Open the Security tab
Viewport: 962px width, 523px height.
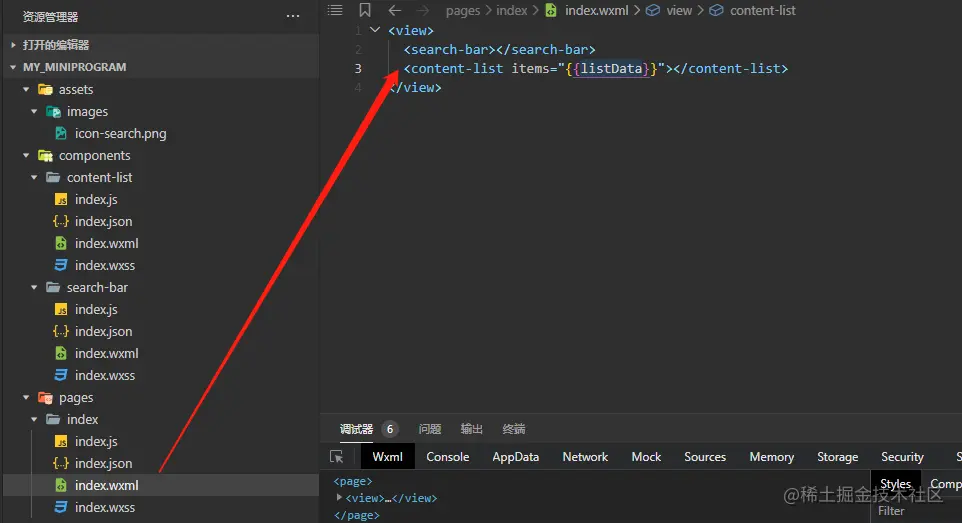[902, 457]
